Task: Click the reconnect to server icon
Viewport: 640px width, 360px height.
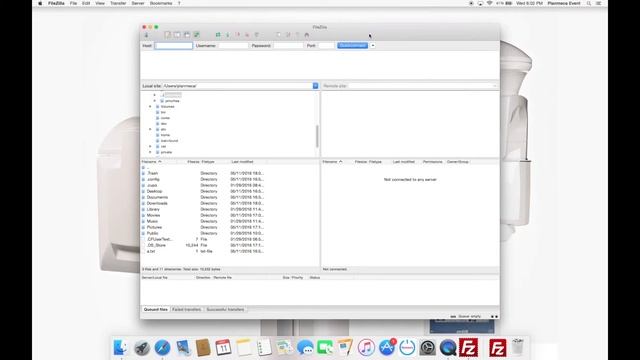Action: point(257,35)
